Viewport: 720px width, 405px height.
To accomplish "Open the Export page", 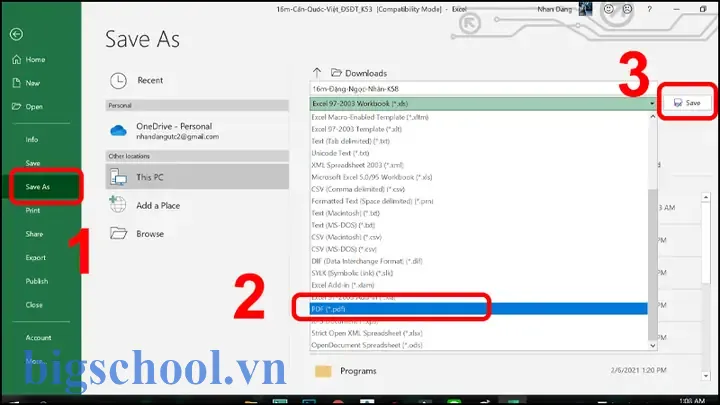I will pos(35,258).
